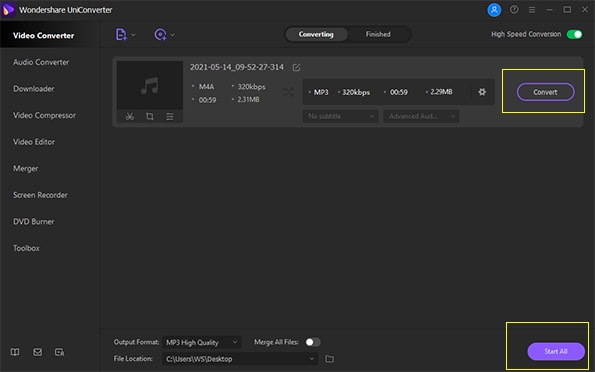Click the Load DVD icon
The width and height of the screenshot is (595, 372).
coord(160,35)
